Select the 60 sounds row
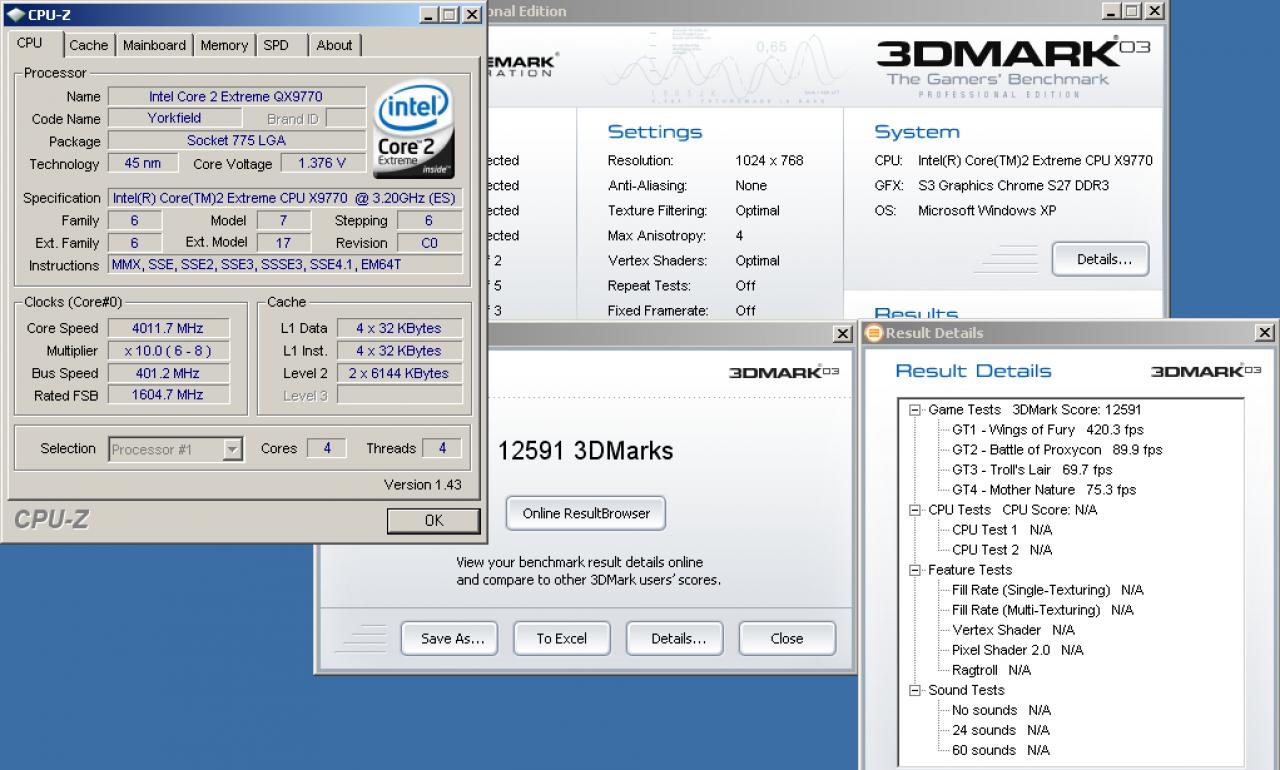The width and height of the screenshot is (1280, 770). coord(1001,750)
